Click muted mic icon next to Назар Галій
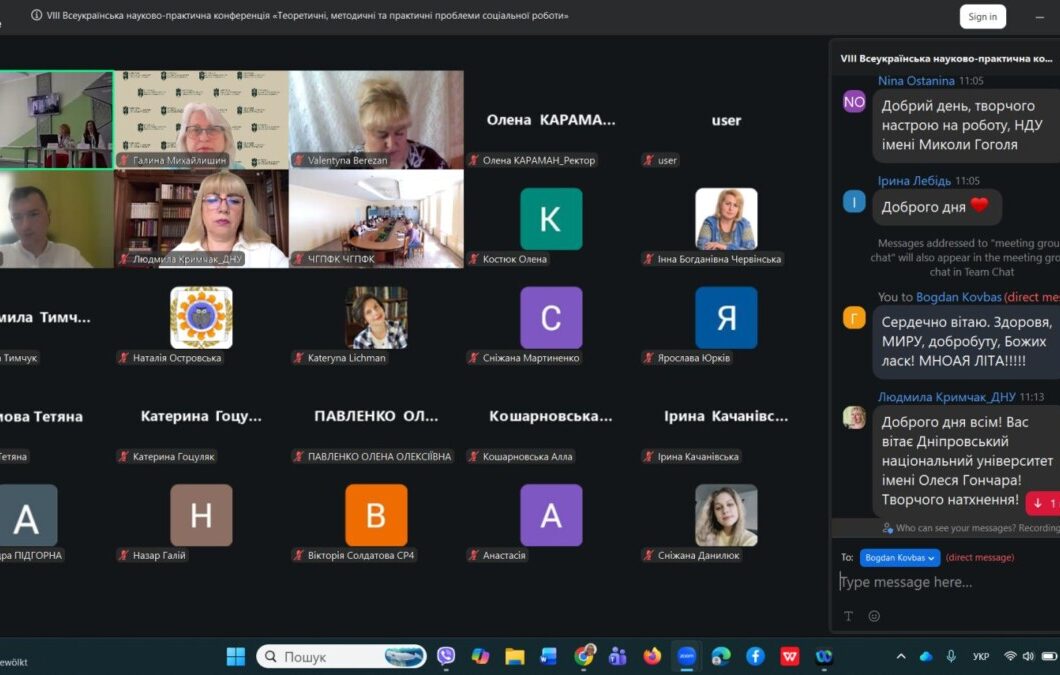Viewport: 1060px width, 675px height. tap(124, 555)
